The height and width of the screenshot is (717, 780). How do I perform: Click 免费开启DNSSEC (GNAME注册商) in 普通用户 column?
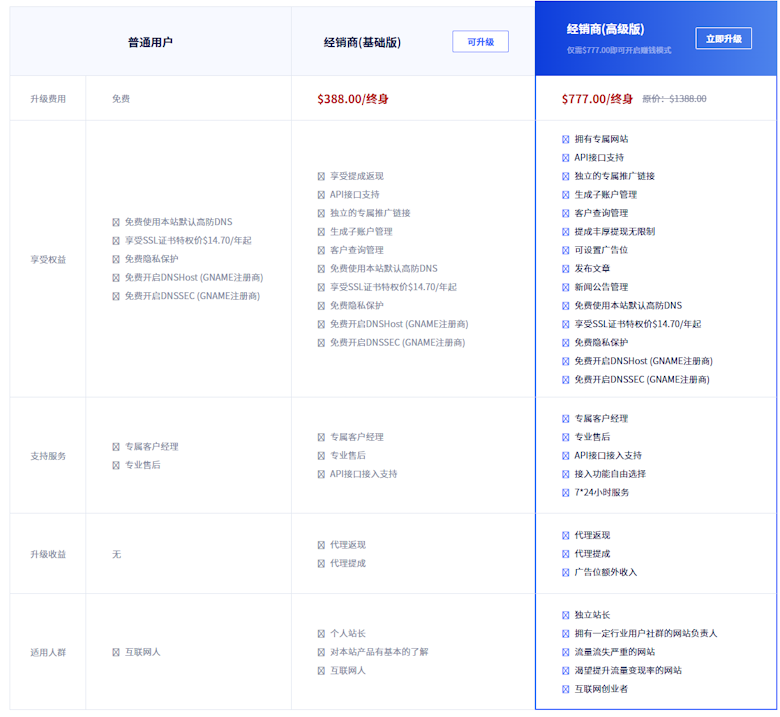192,296
